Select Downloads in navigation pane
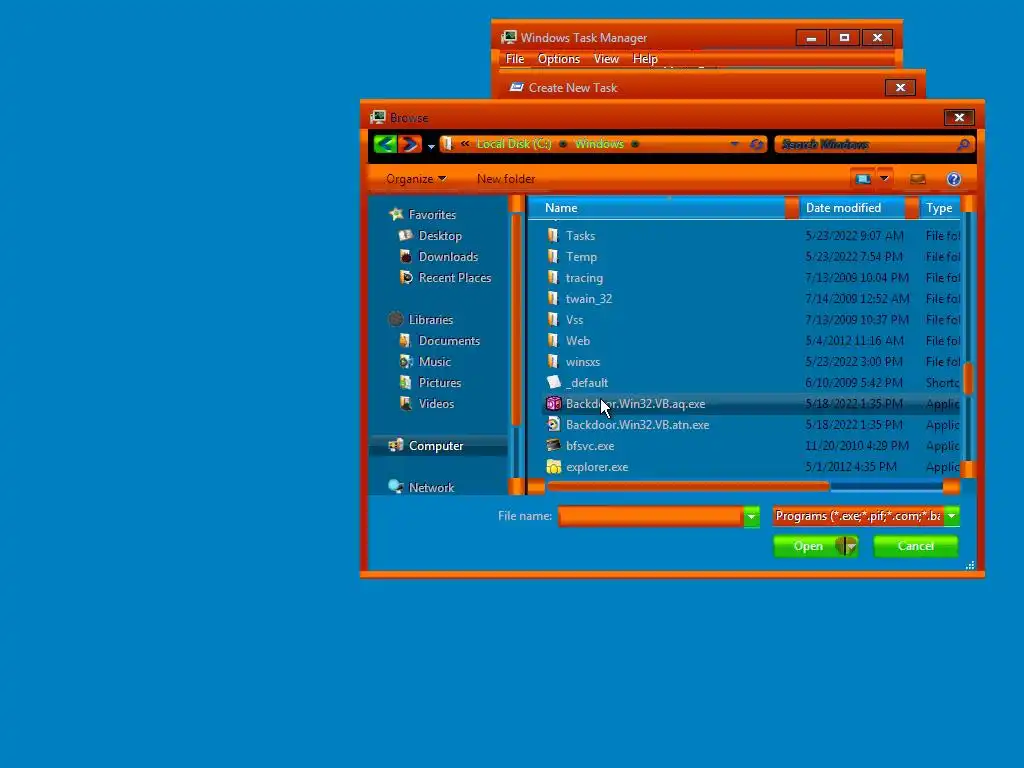The width and height of the screenshot is (1024, 768). (x=448, y=257)
